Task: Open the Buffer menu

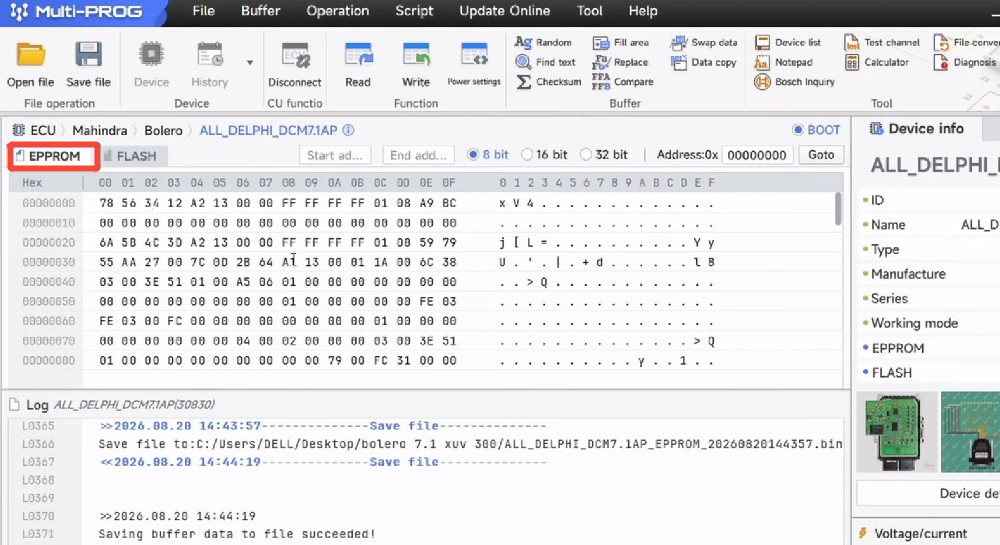Action: [x=260, y=11]
